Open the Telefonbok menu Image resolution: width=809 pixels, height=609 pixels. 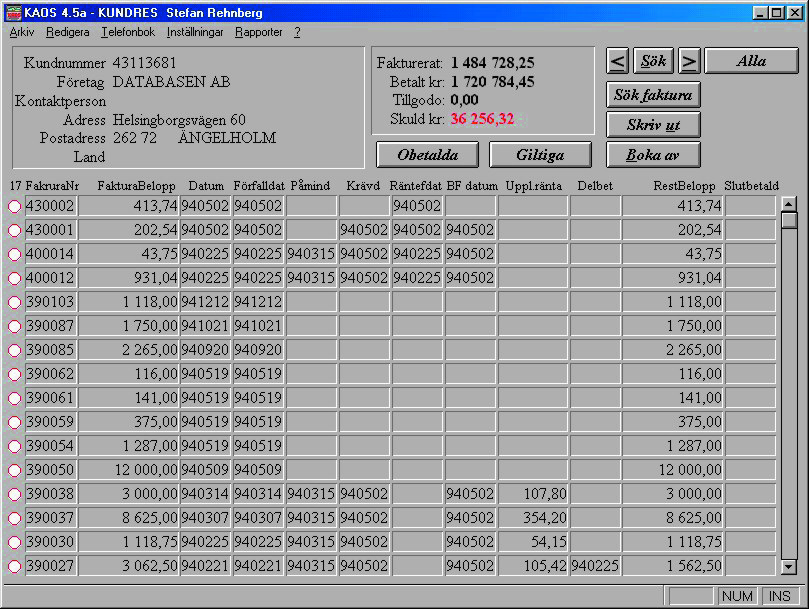pos(128,32)
